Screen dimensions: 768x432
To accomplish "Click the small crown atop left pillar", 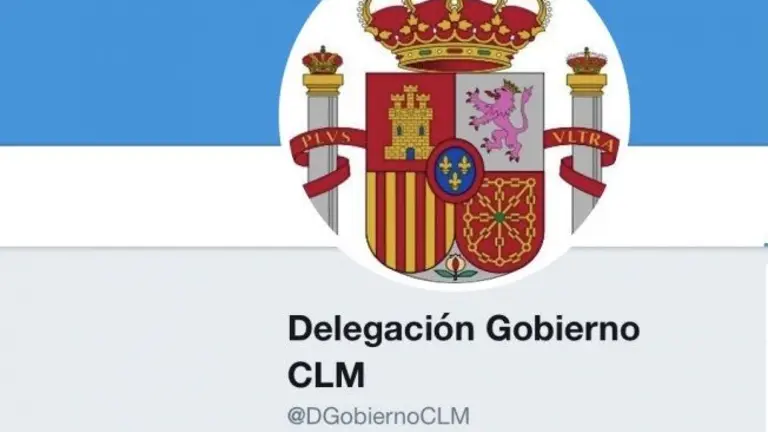I will (x=322, y=61).
